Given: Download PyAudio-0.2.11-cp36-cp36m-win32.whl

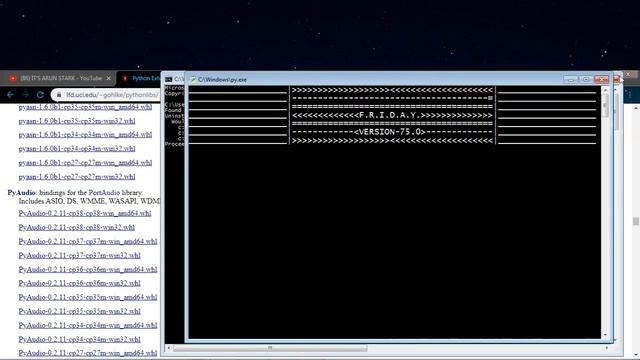Looking at the screenshot, I should pyautogui.click(x=79, y=283).
